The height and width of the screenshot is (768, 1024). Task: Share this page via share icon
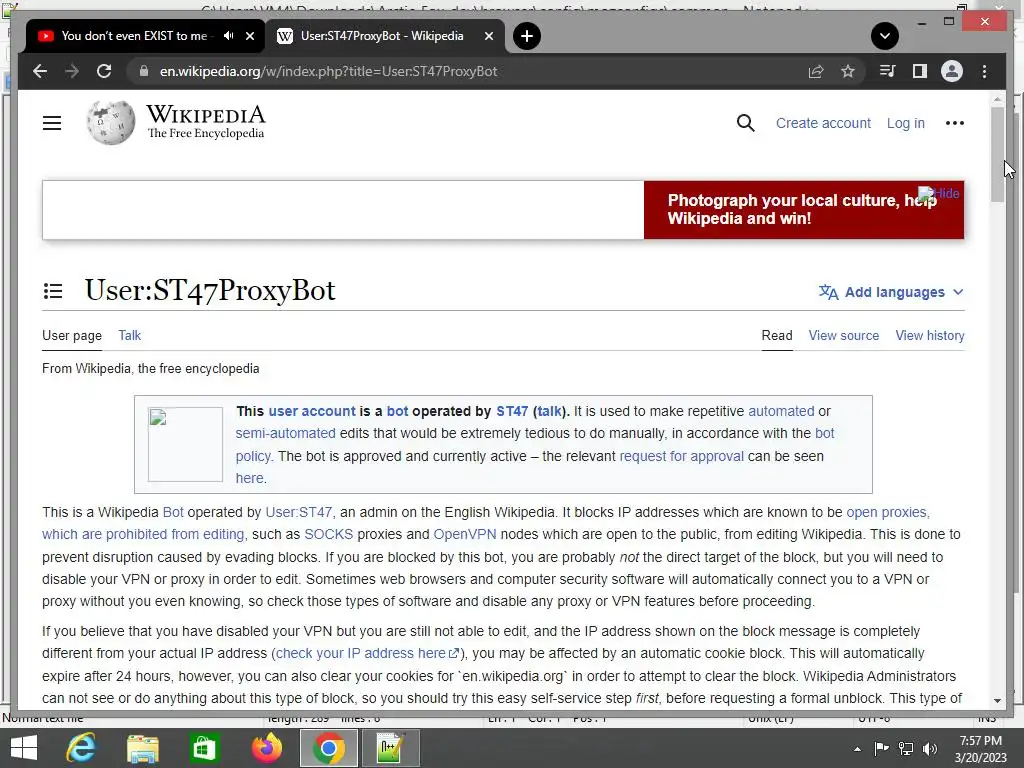pyautogui.click(x=816, y=71)
